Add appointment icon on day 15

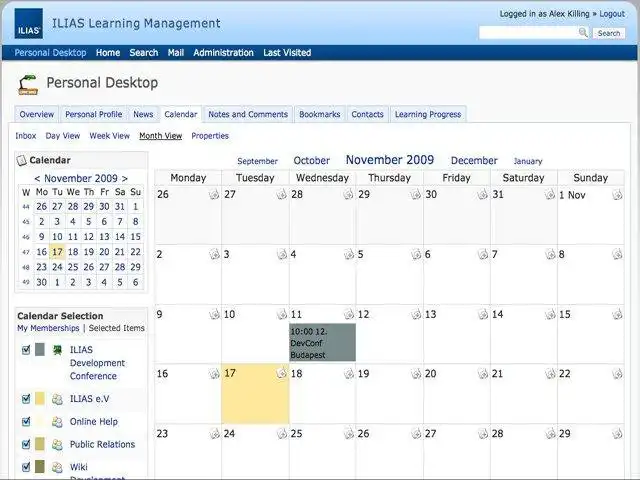pos(617,314)
